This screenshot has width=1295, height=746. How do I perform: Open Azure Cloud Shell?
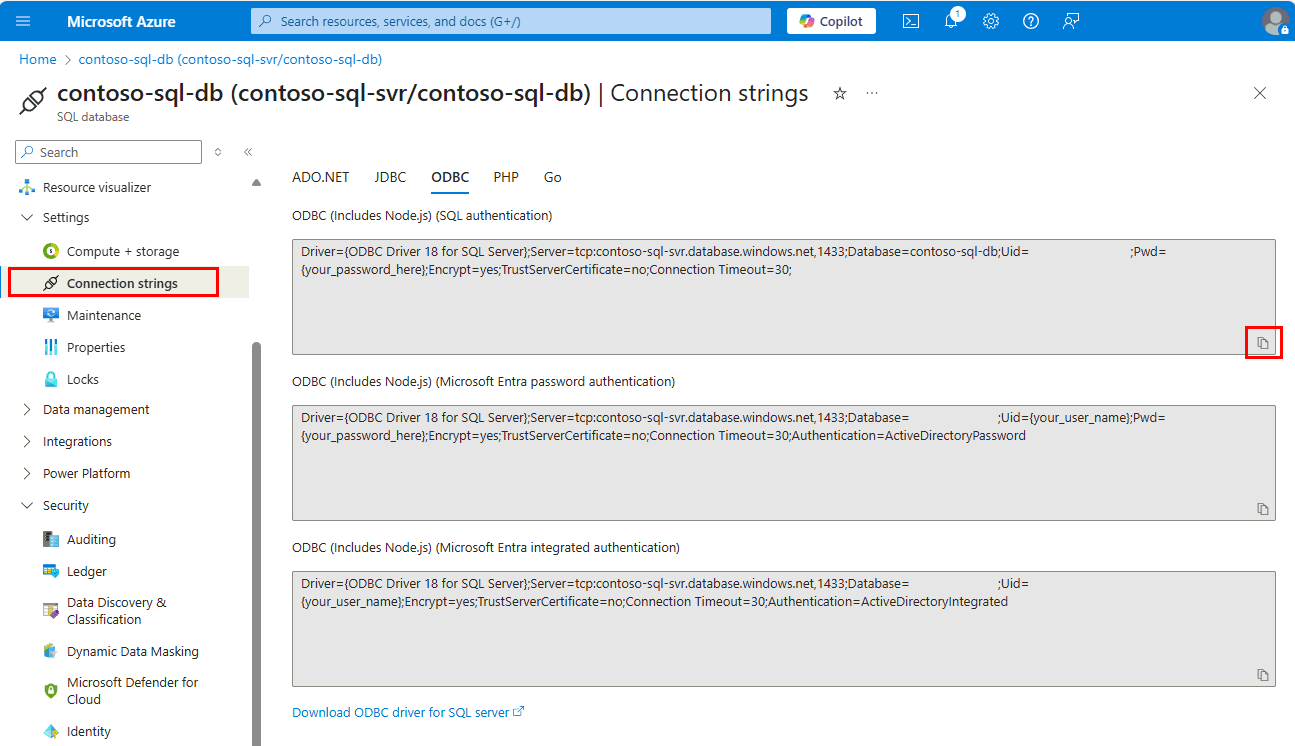coord(911,20)
